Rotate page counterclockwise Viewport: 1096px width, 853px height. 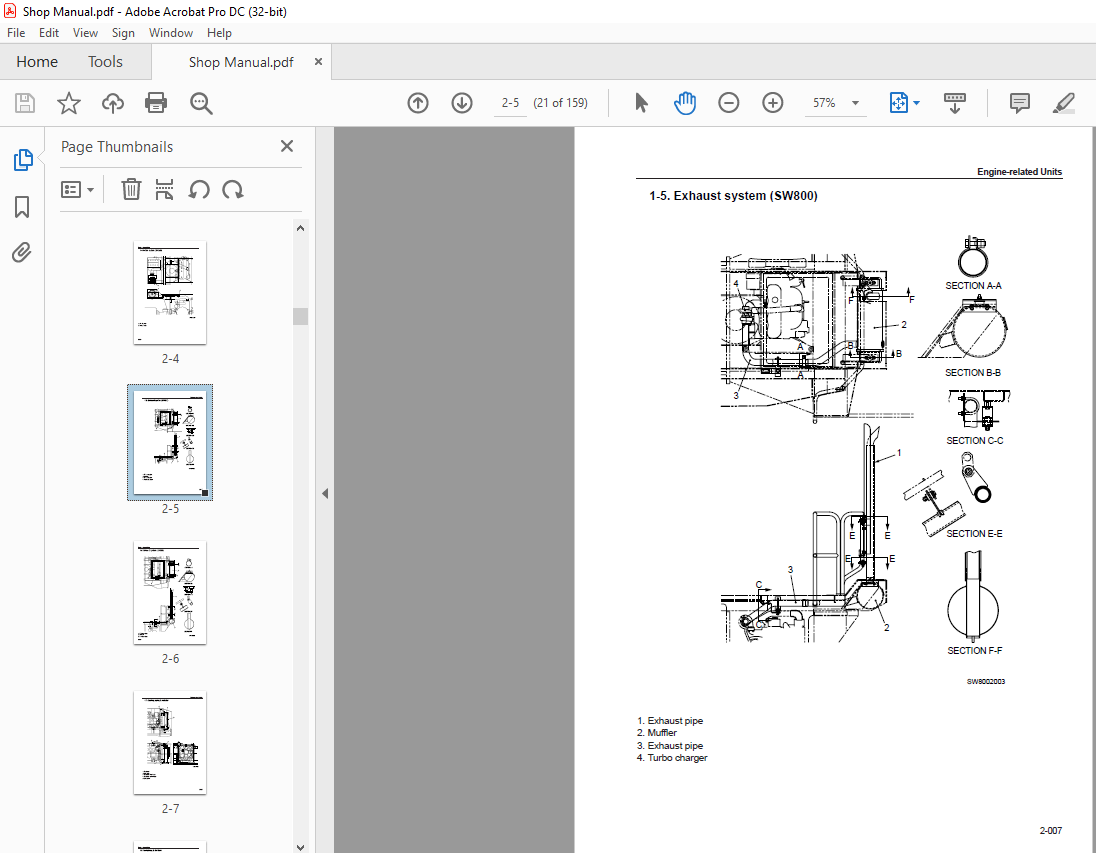coord(199,189)
